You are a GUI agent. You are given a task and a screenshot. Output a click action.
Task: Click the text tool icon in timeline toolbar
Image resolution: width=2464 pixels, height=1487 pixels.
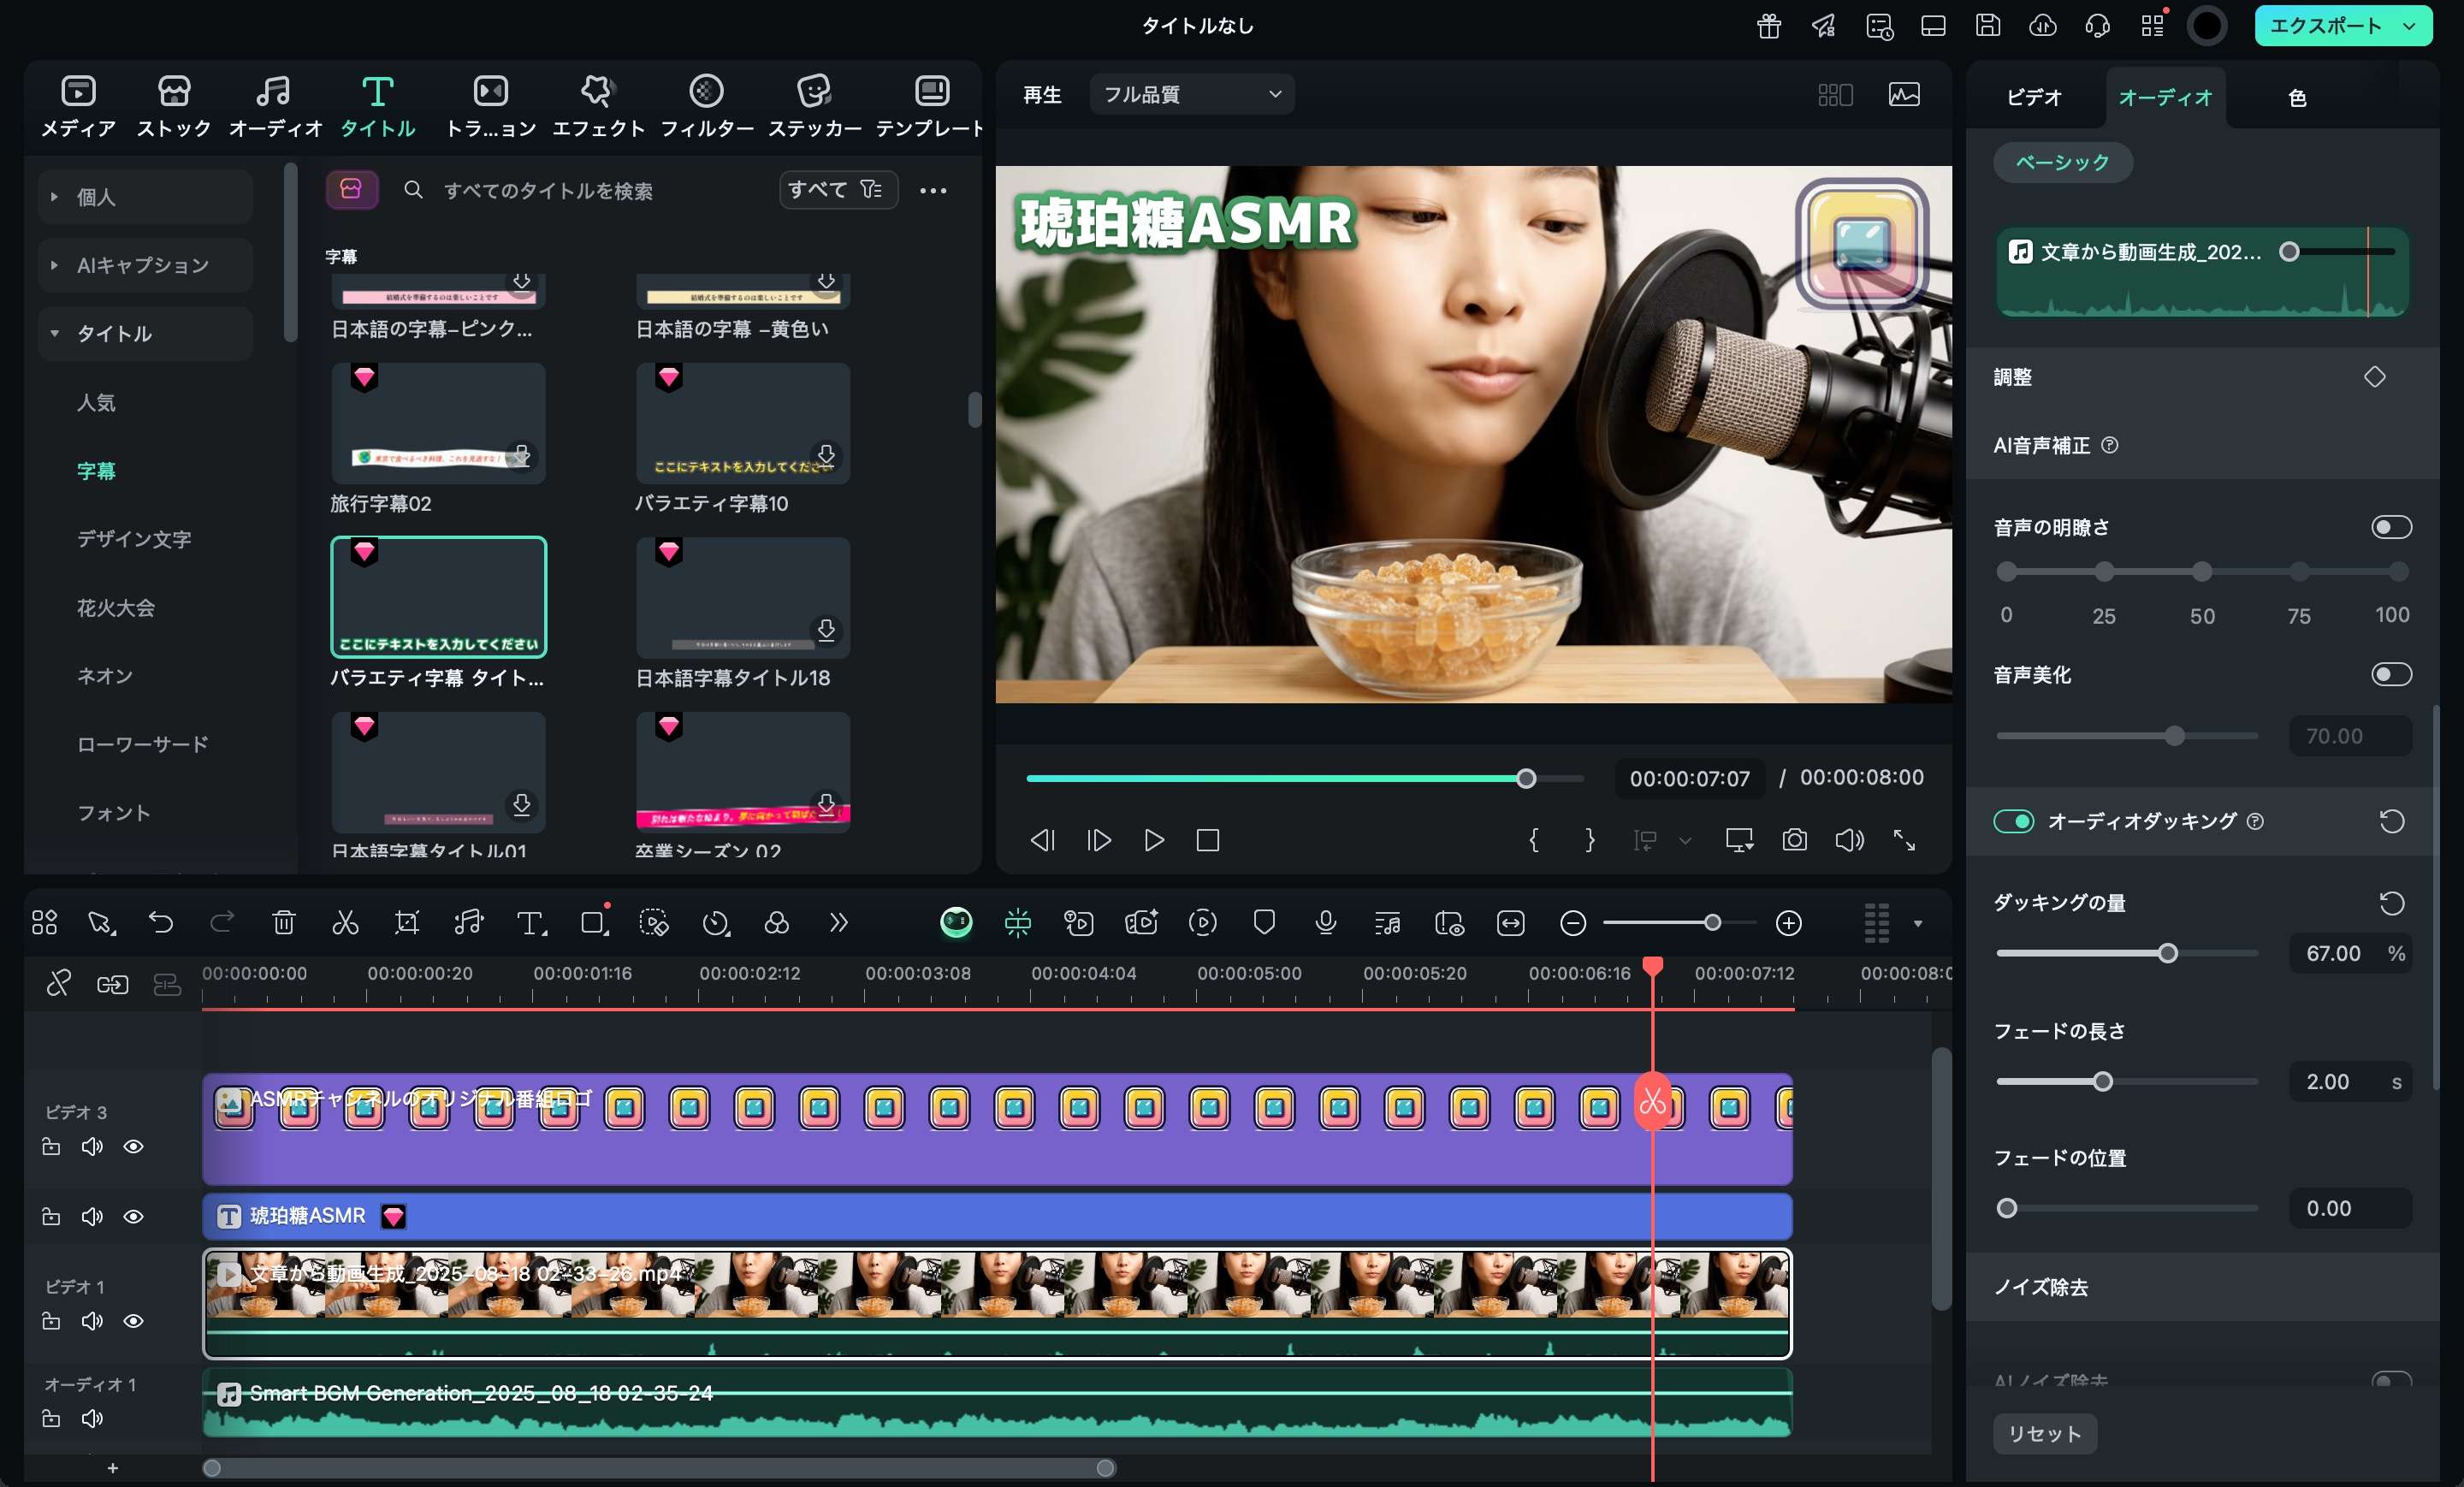531,922
